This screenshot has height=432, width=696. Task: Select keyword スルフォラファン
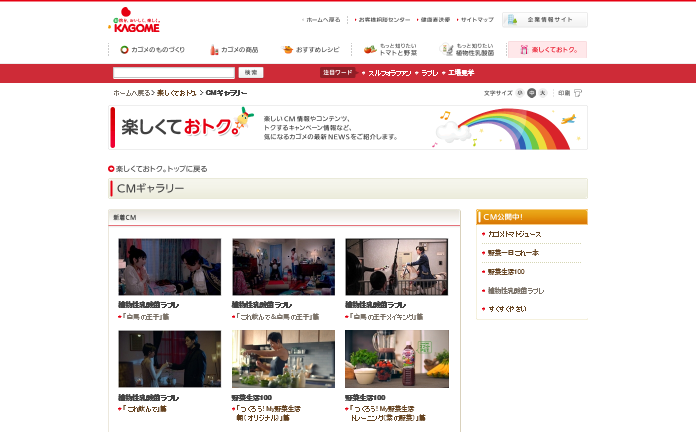389,73
